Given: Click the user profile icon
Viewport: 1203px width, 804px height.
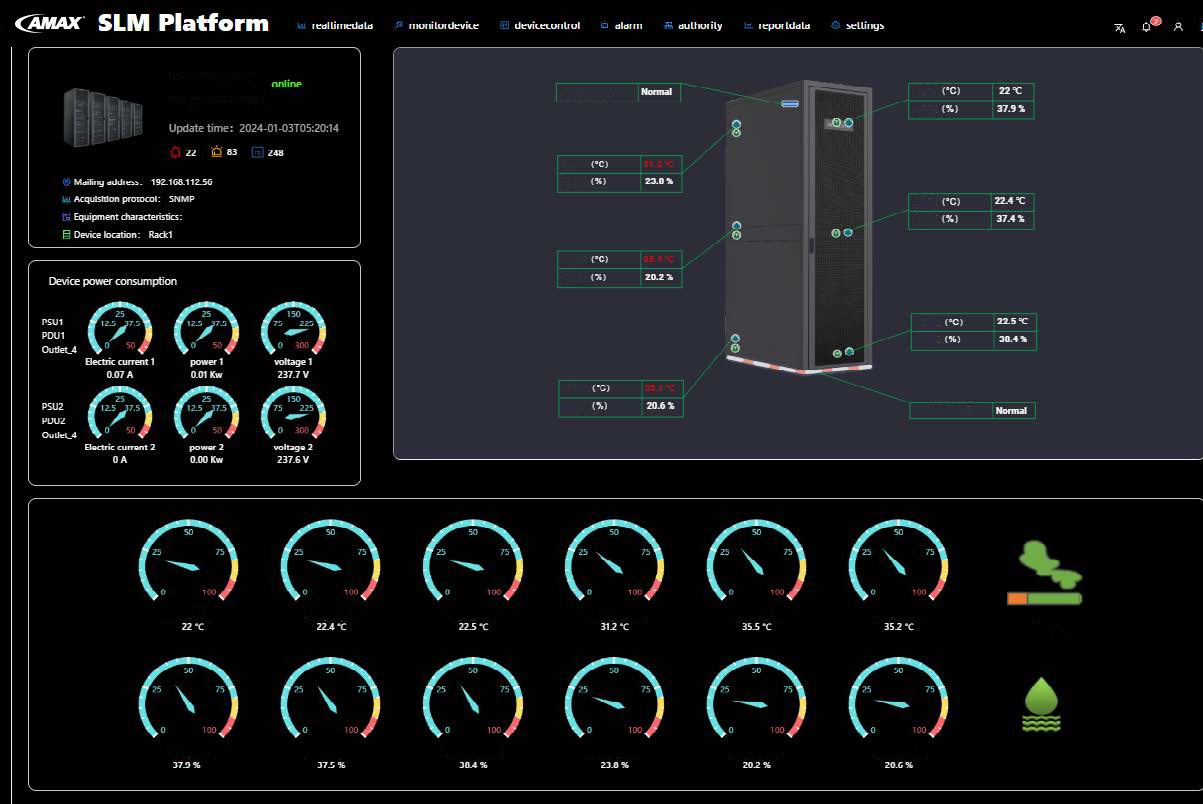Looking at the screenshot, I should [x=1178, y=27].
